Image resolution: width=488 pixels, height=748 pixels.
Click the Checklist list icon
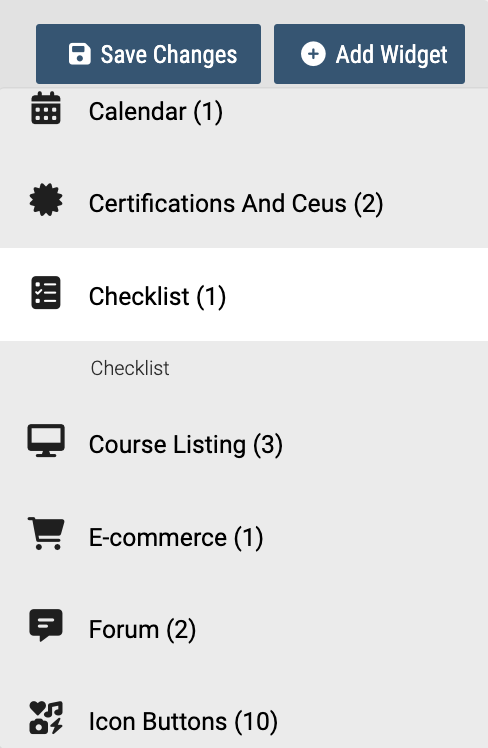pos(46,292)
